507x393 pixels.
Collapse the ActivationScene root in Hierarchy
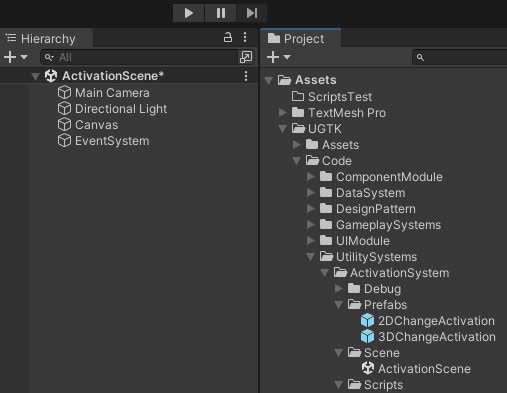(x=35, y=76)
